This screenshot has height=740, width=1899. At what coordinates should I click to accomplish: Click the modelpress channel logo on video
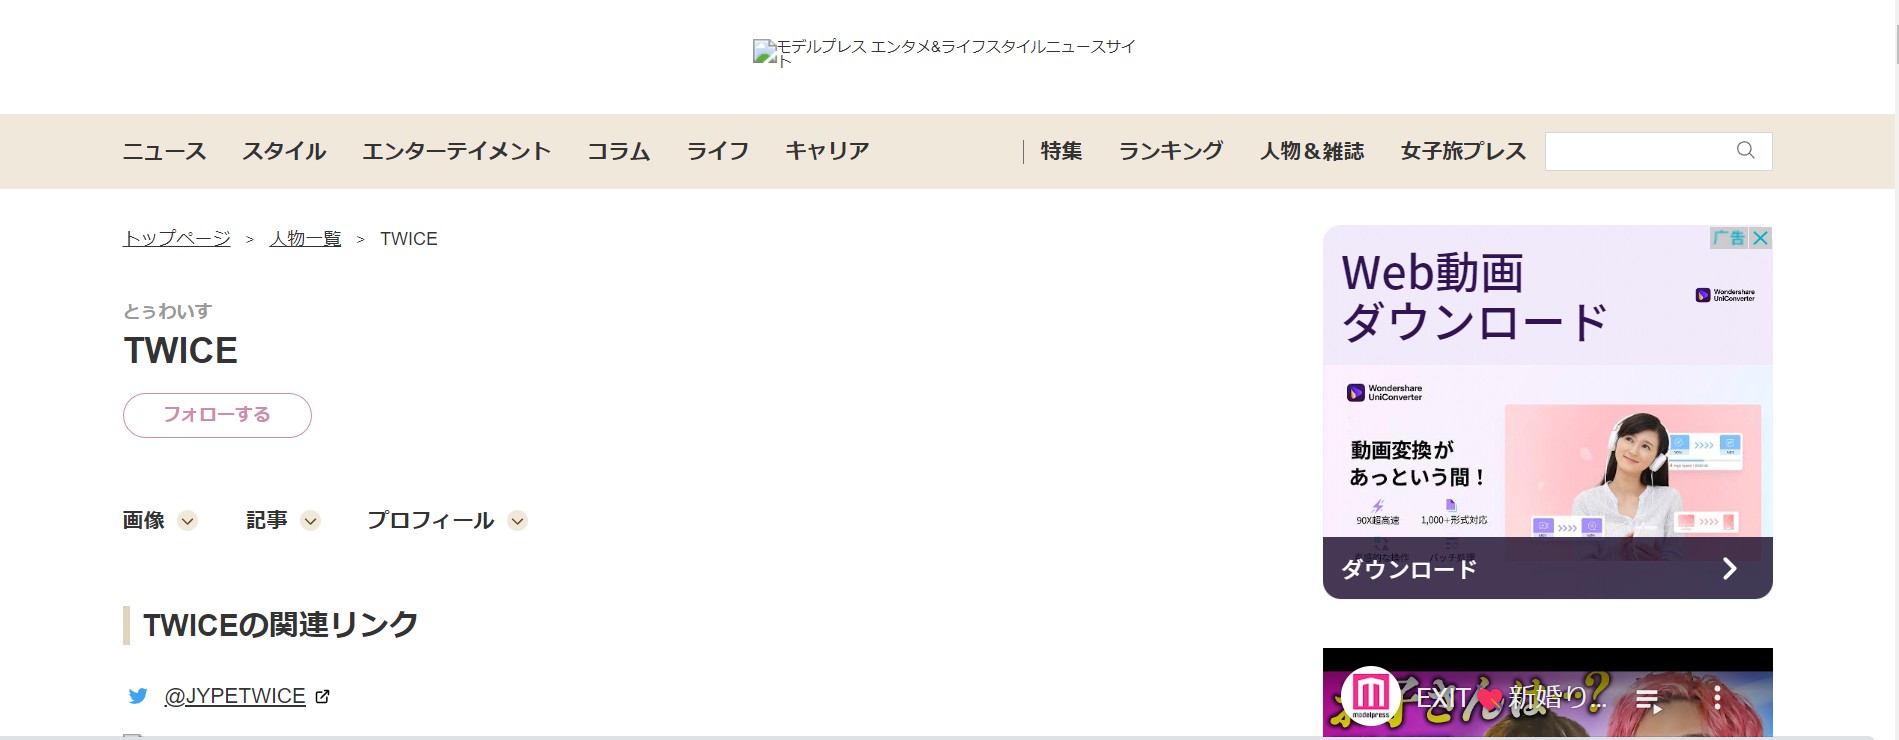coord(1370,695)
